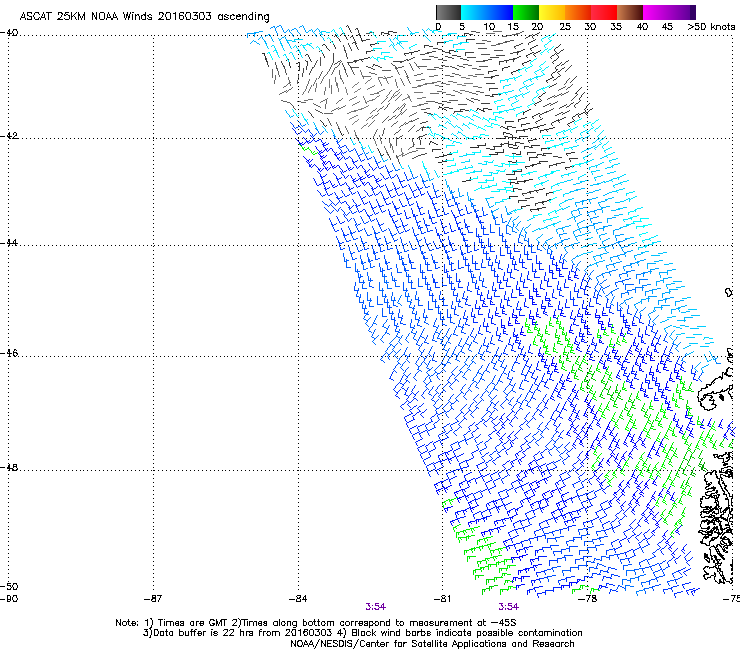Click the "-90" longitude label
The height and width of the screenshot is (650, 740).
tap(9, 599)
